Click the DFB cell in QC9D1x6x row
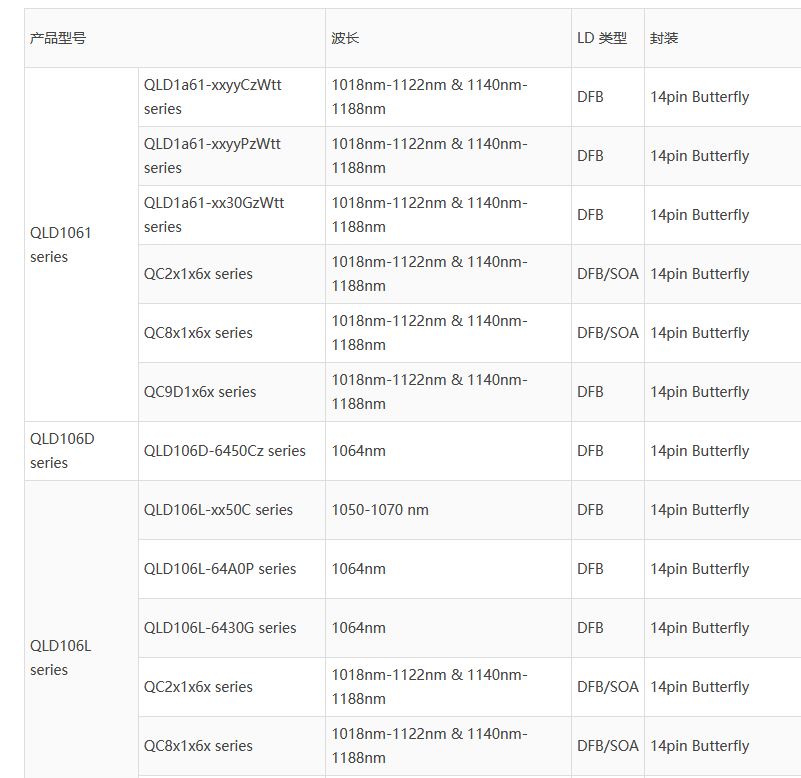This screenshot has height=778, width=801. coord(590,392)
